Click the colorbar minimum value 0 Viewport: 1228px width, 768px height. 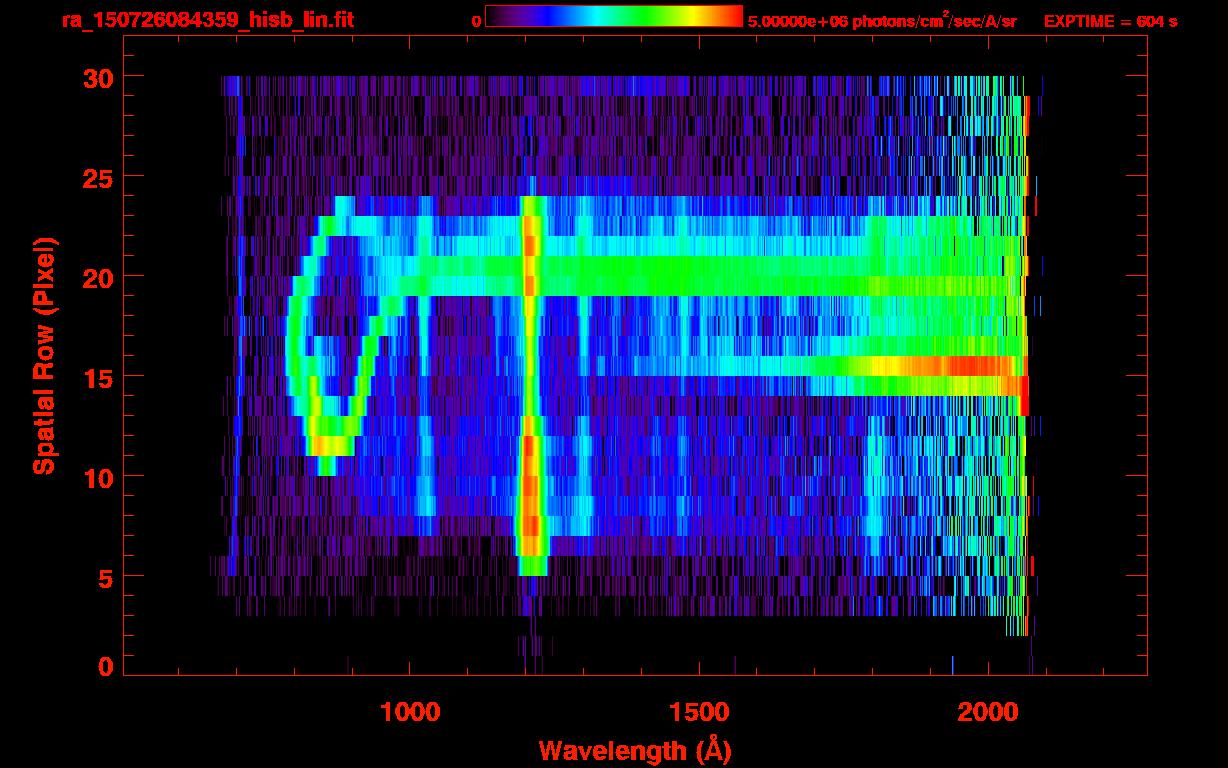click(x=476, y=21)
